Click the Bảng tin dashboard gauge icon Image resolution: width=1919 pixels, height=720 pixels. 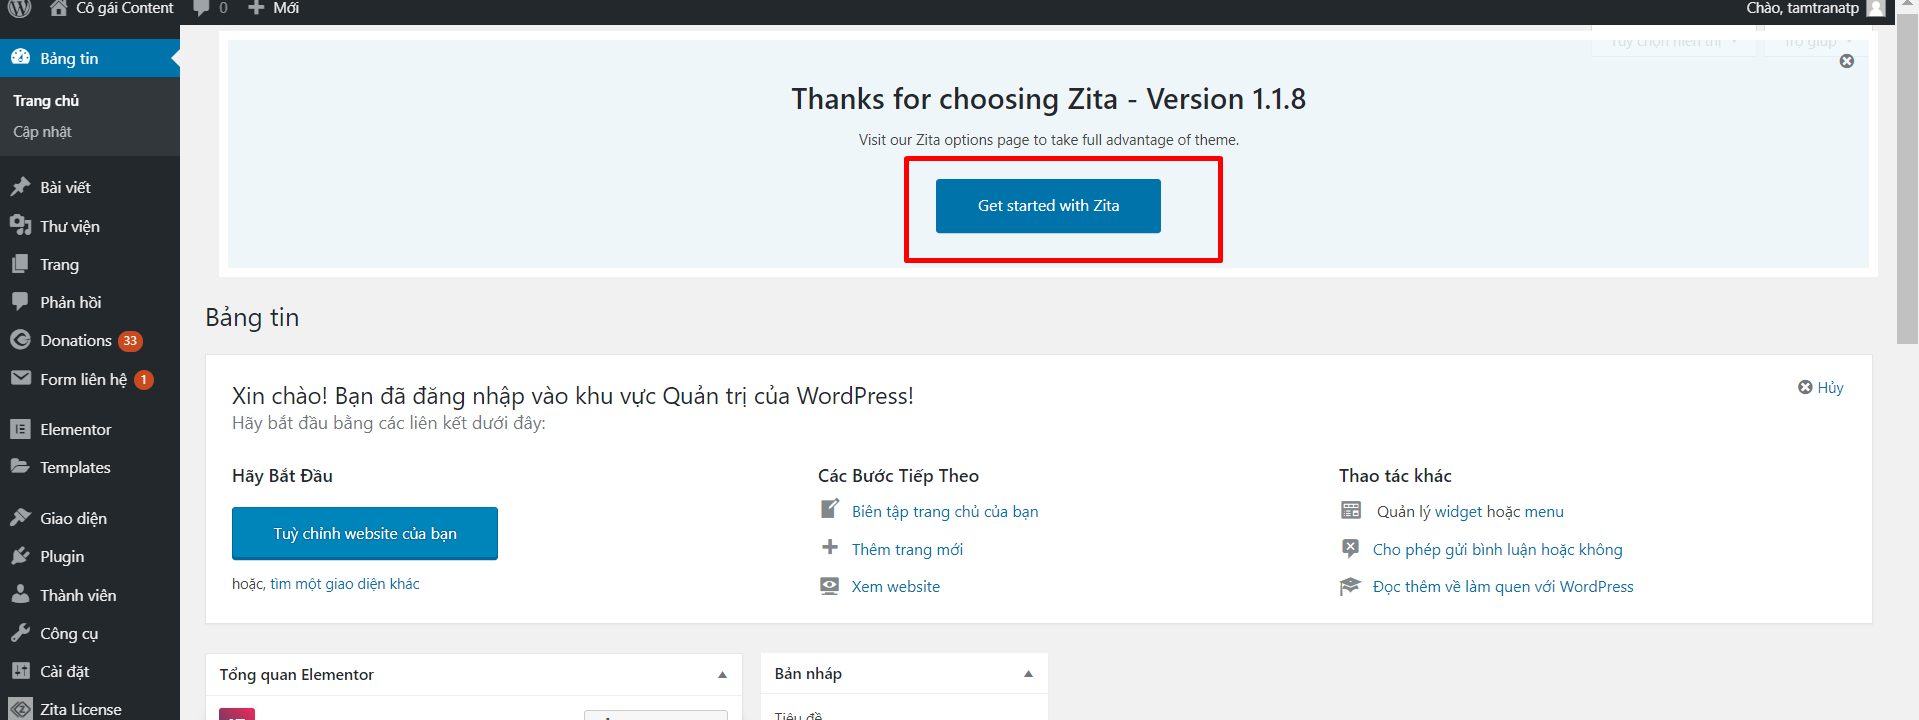coord(20,57)
